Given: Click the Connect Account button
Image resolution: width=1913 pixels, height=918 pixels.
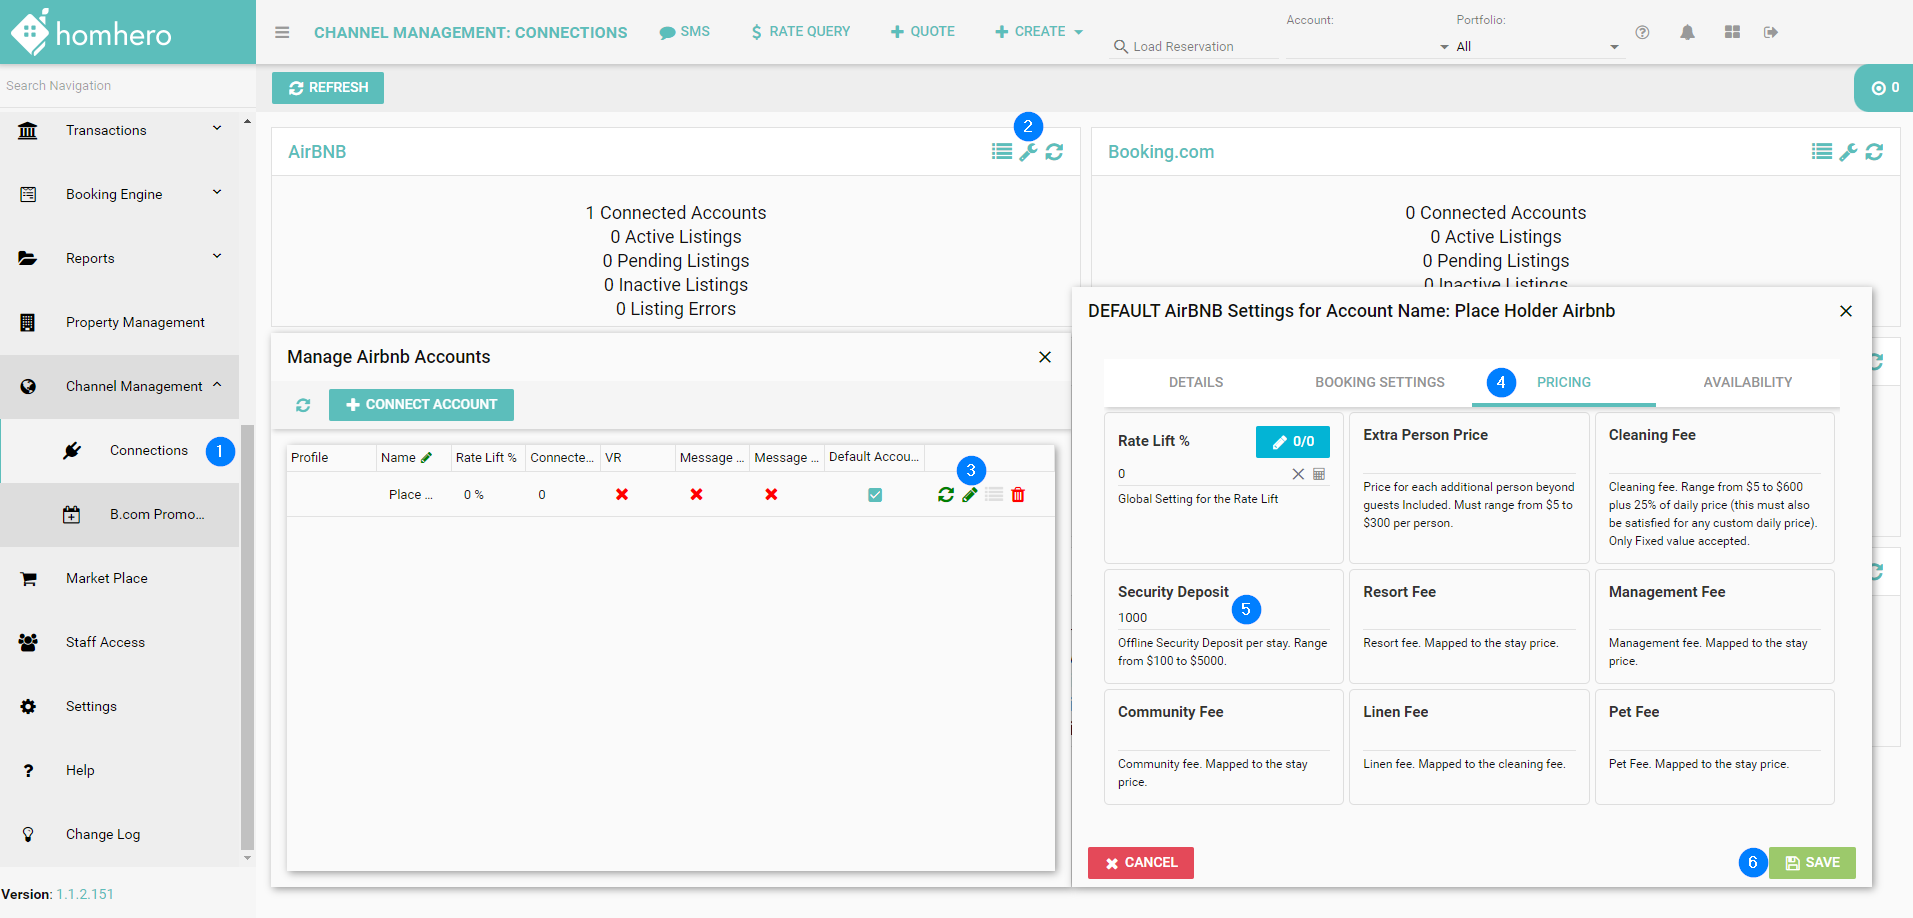Looking at the screenshot, I should click(421, 405).
